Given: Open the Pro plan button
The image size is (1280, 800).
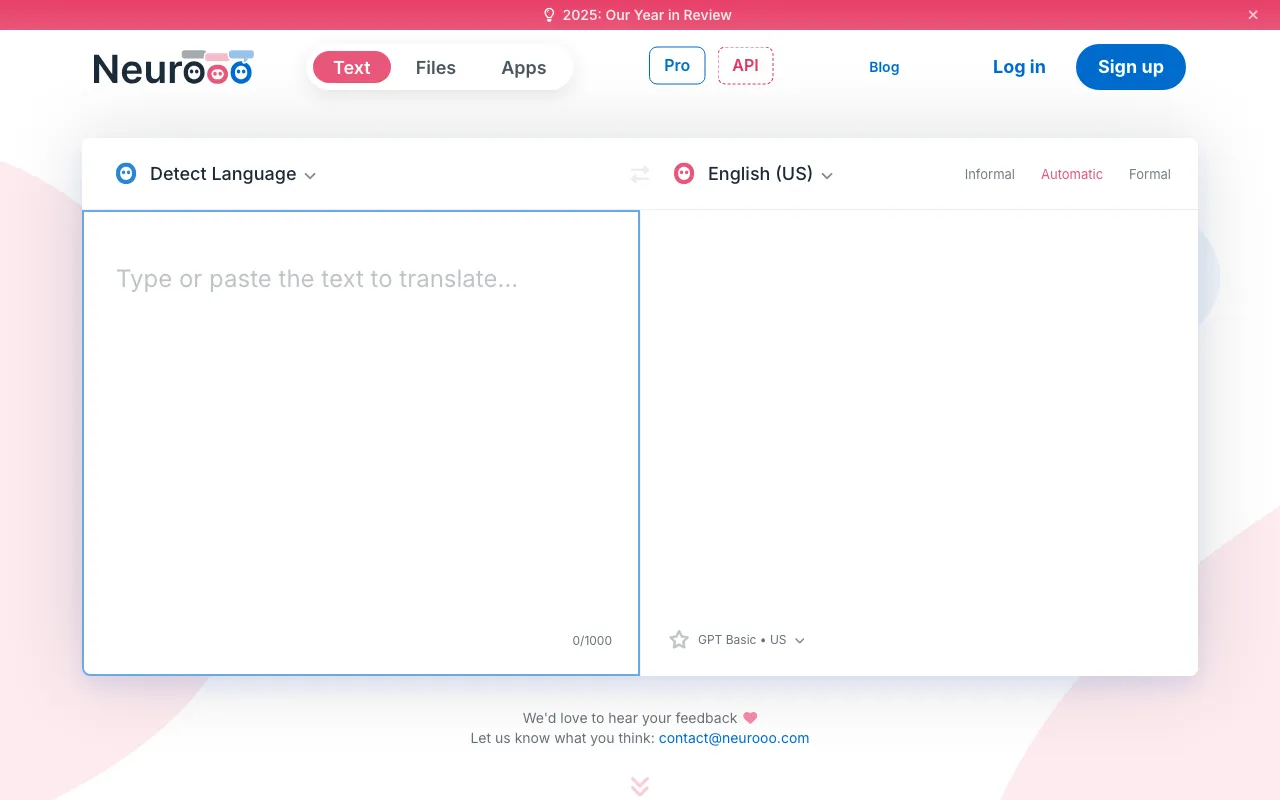Looking at the screenshot, I should click(677, 66).
